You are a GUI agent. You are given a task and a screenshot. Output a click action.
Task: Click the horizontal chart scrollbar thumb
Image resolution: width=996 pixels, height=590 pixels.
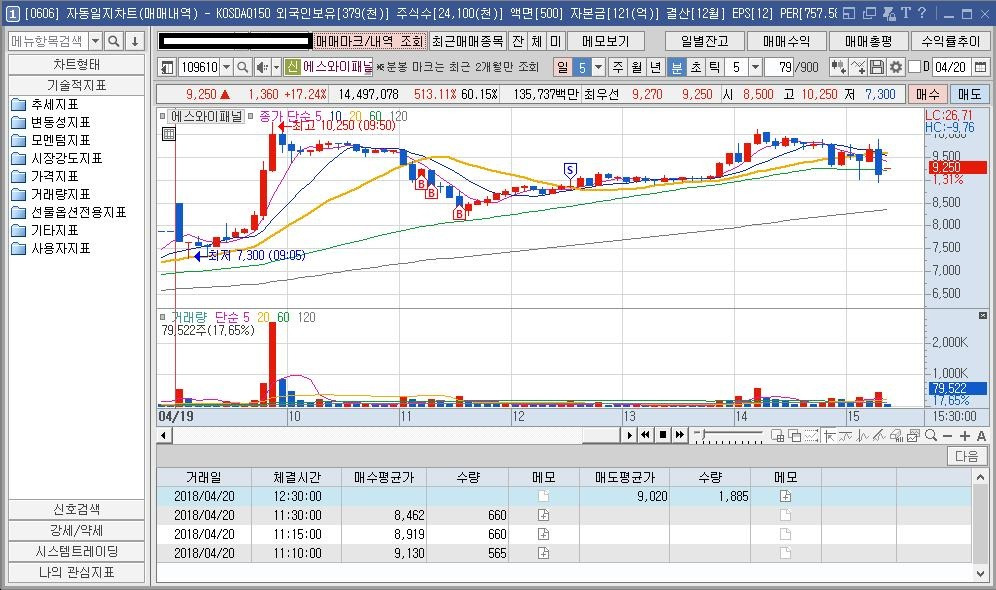click(601, 435)
